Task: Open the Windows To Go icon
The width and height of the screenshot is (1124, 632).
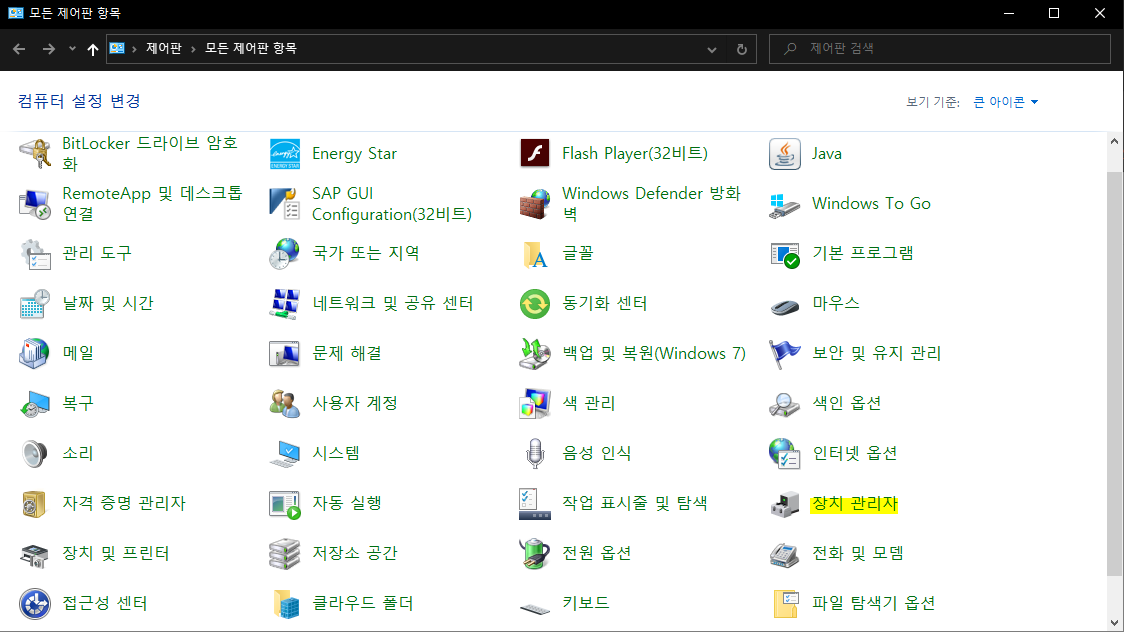Action: (785, 204)
